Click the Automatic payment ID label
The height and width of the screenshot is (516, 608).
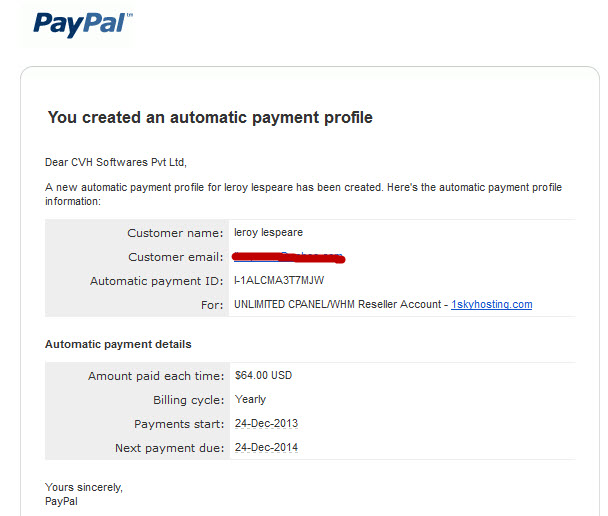(157, 281)
